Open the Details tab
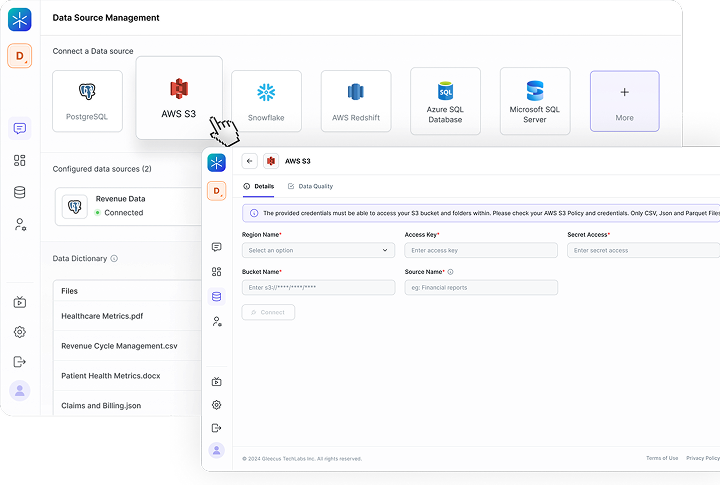720x485 pixels. [x=259, y=186]
